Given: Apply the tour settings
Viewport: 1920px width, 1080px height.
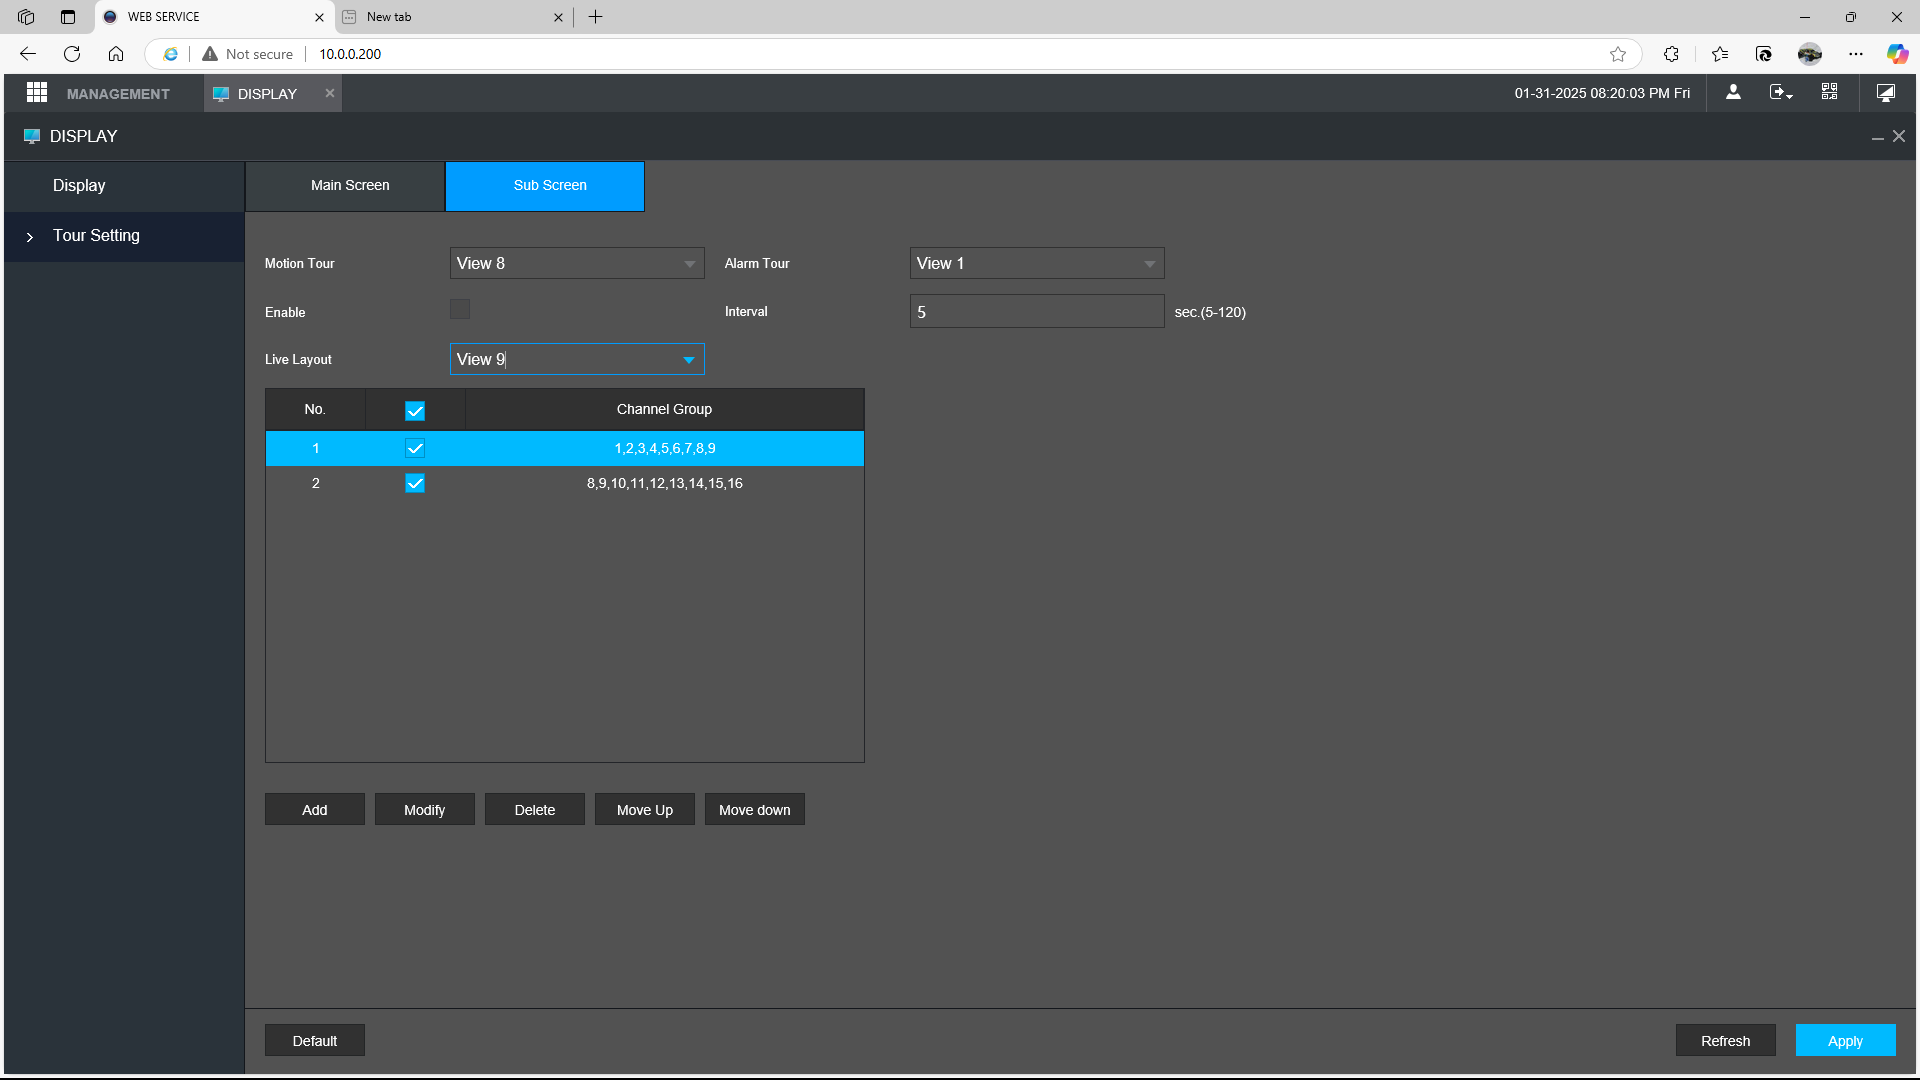Looking at the screenshot, I should coord(1846,1041).
